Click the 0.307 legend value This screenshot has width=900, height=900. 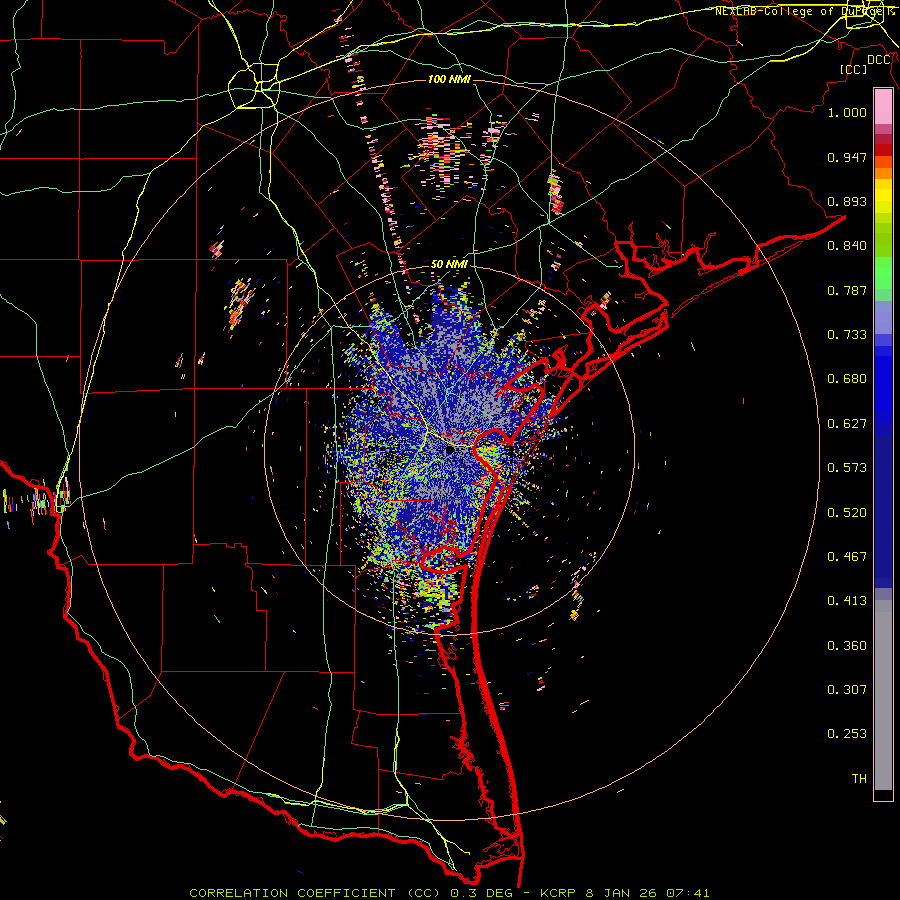[x=847, y=690]
